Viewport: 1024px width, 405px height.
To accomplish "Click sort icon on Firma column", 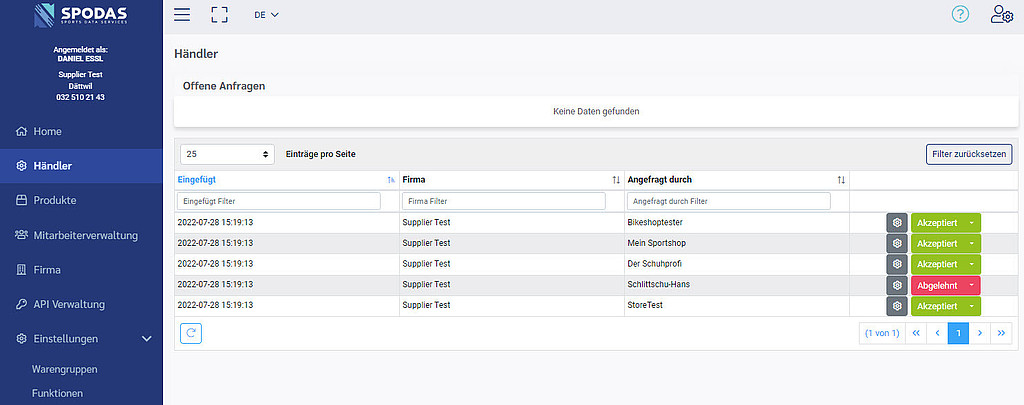I will tap(616, 180).
